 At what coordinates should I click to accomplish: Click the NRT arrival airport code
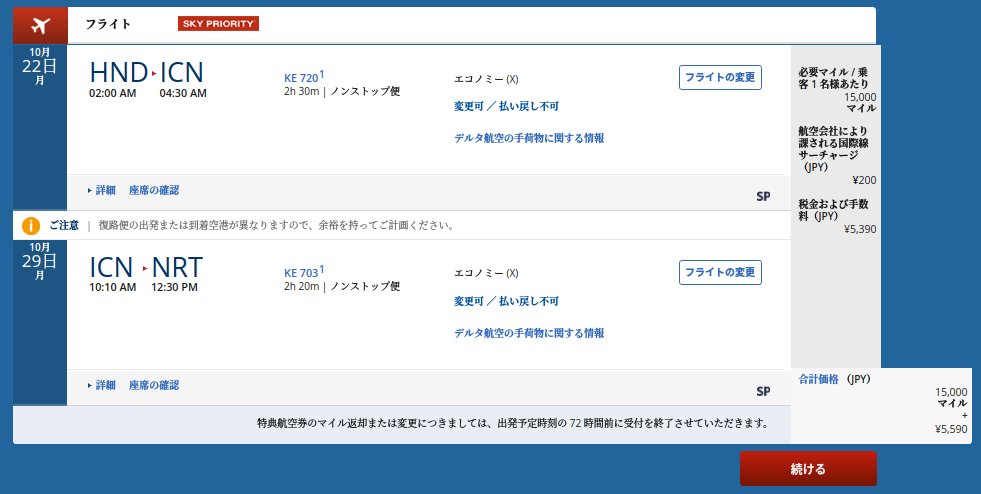pos(178,268)
